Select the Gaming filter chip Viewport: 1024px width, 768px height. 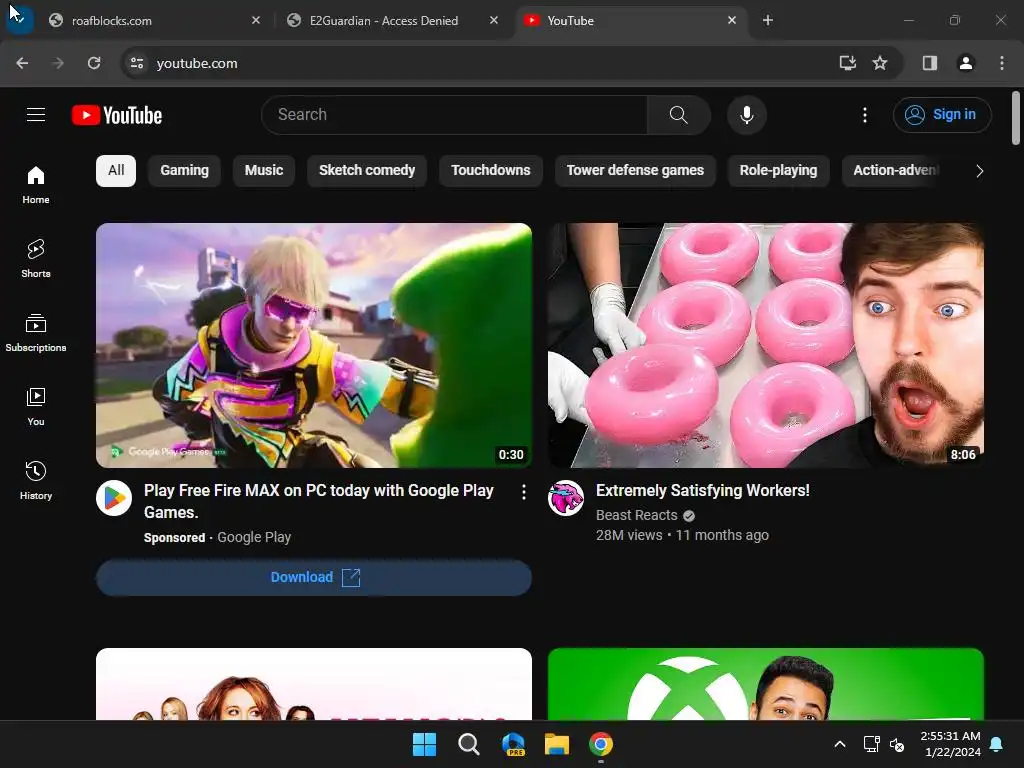tap(185, 170)
